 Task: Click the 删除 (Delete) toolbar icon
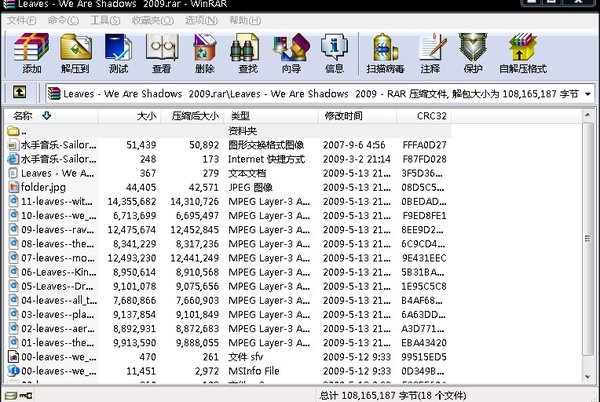(x=205, y=47)
